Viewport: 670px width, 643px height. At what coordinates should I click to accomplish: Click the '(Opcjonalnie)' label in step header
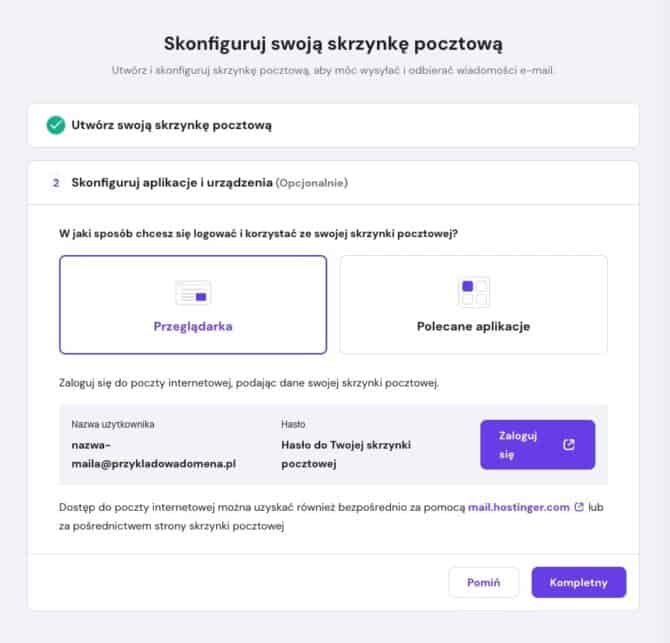point(312,183)
